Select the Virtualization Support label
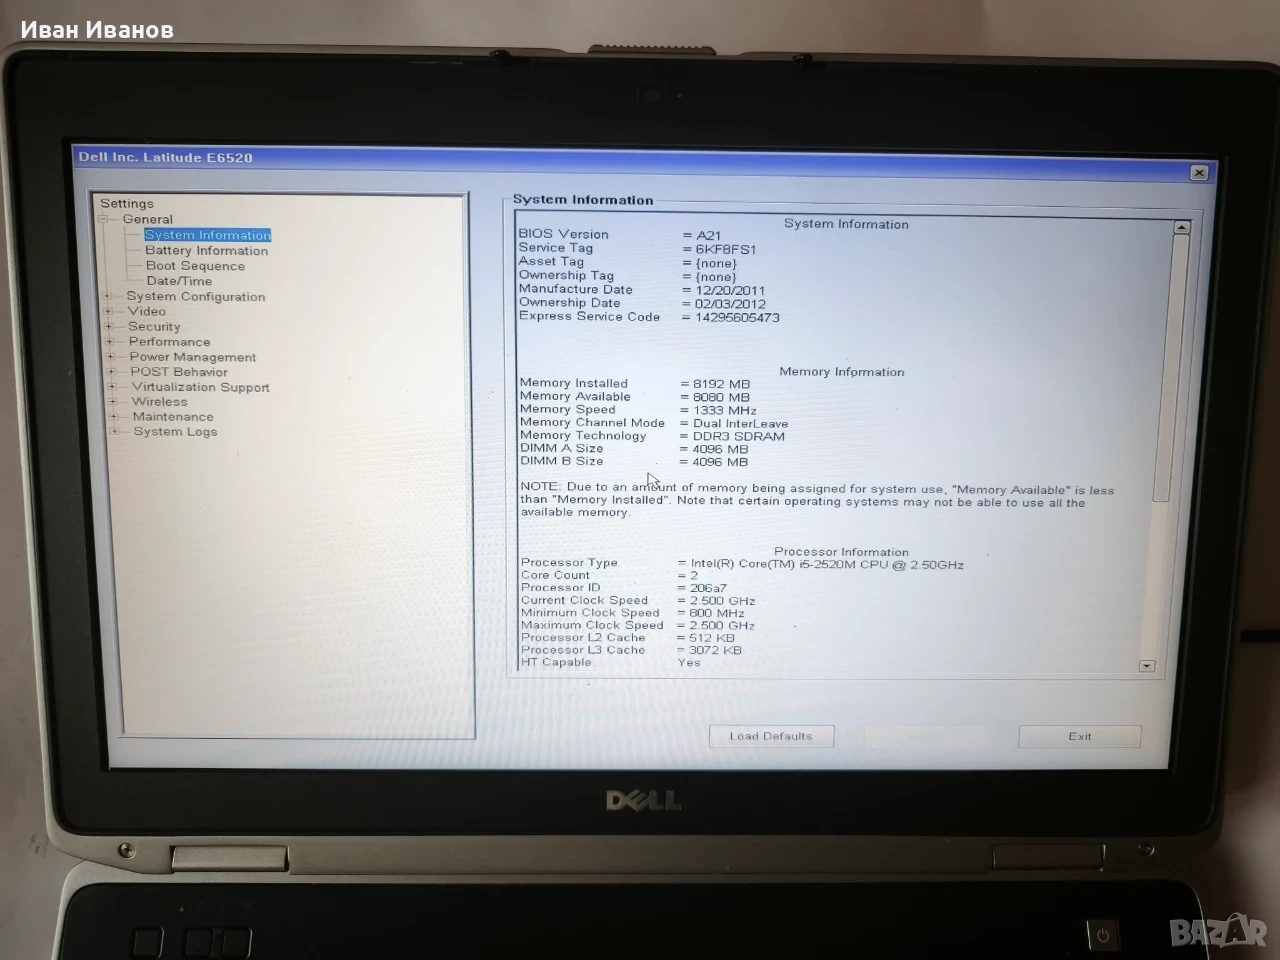Image resolution: width=1280 pixels, height=960 pixels. click(x=201, y=387)
